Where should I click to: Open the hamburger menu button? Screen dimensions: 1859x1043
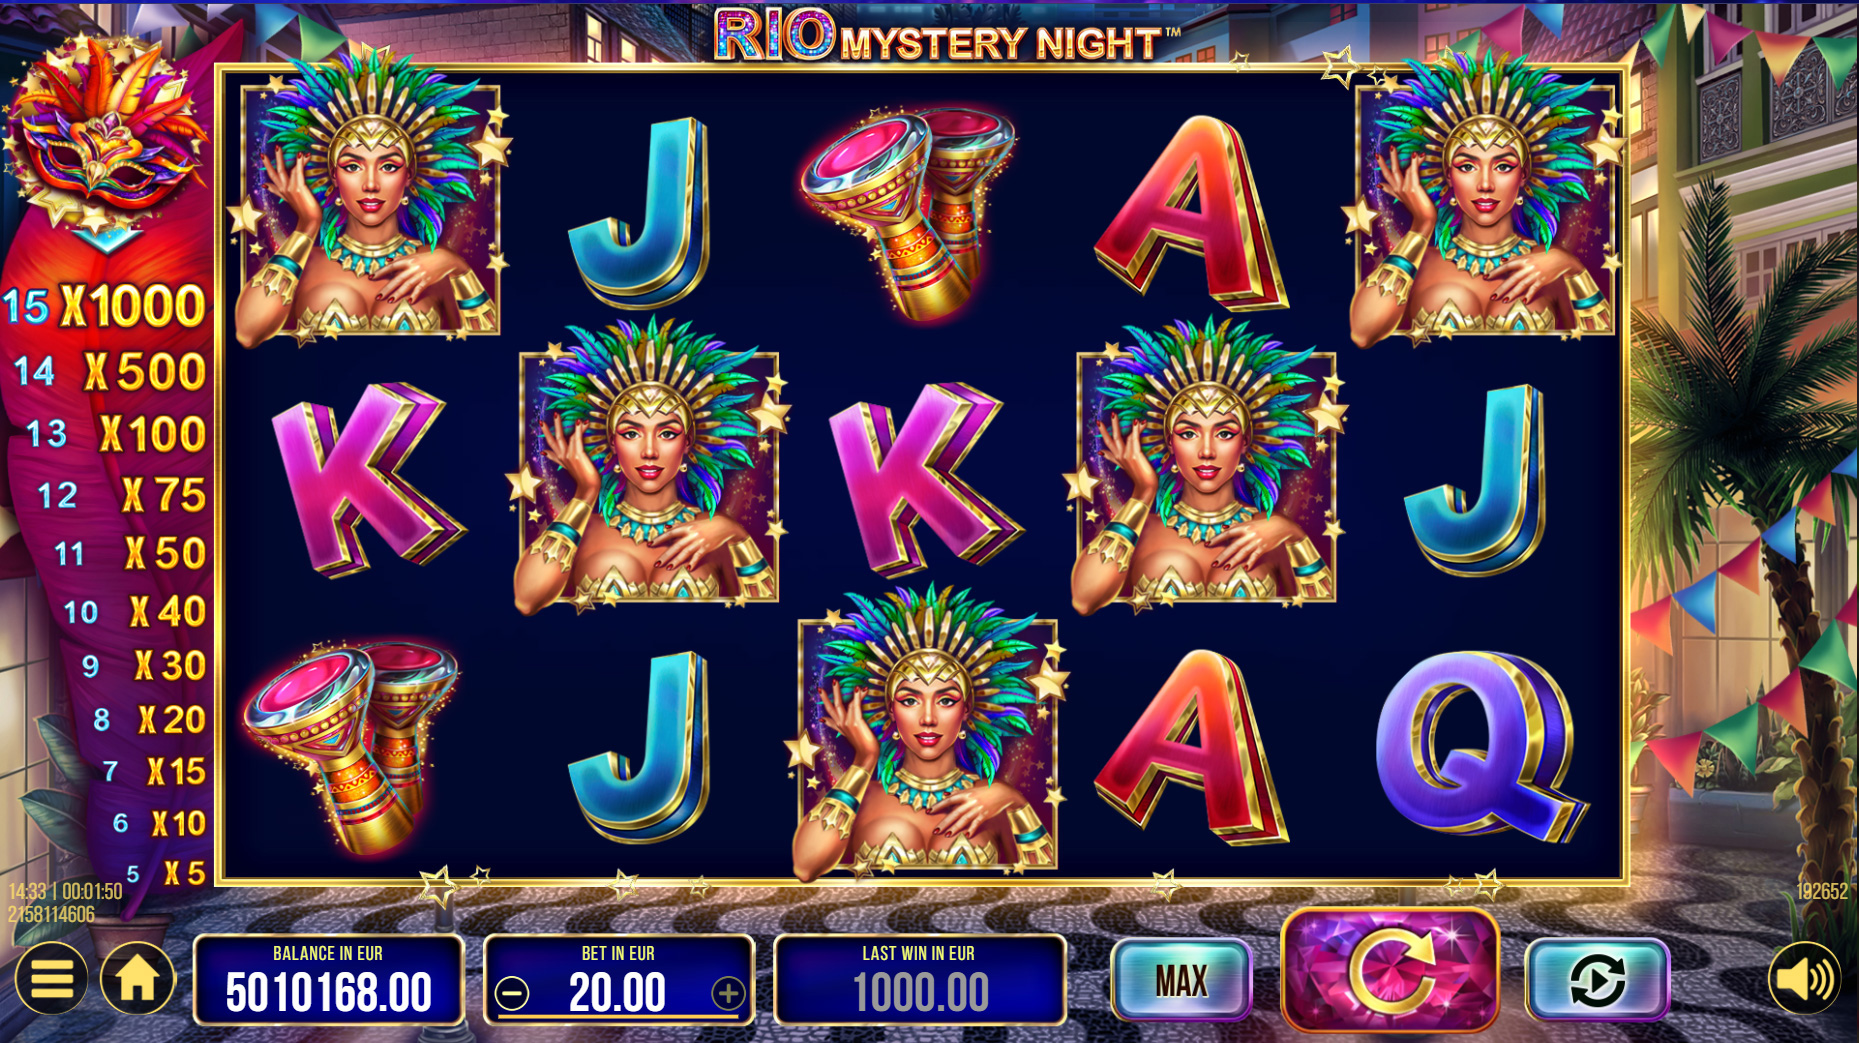pos(51,978)
